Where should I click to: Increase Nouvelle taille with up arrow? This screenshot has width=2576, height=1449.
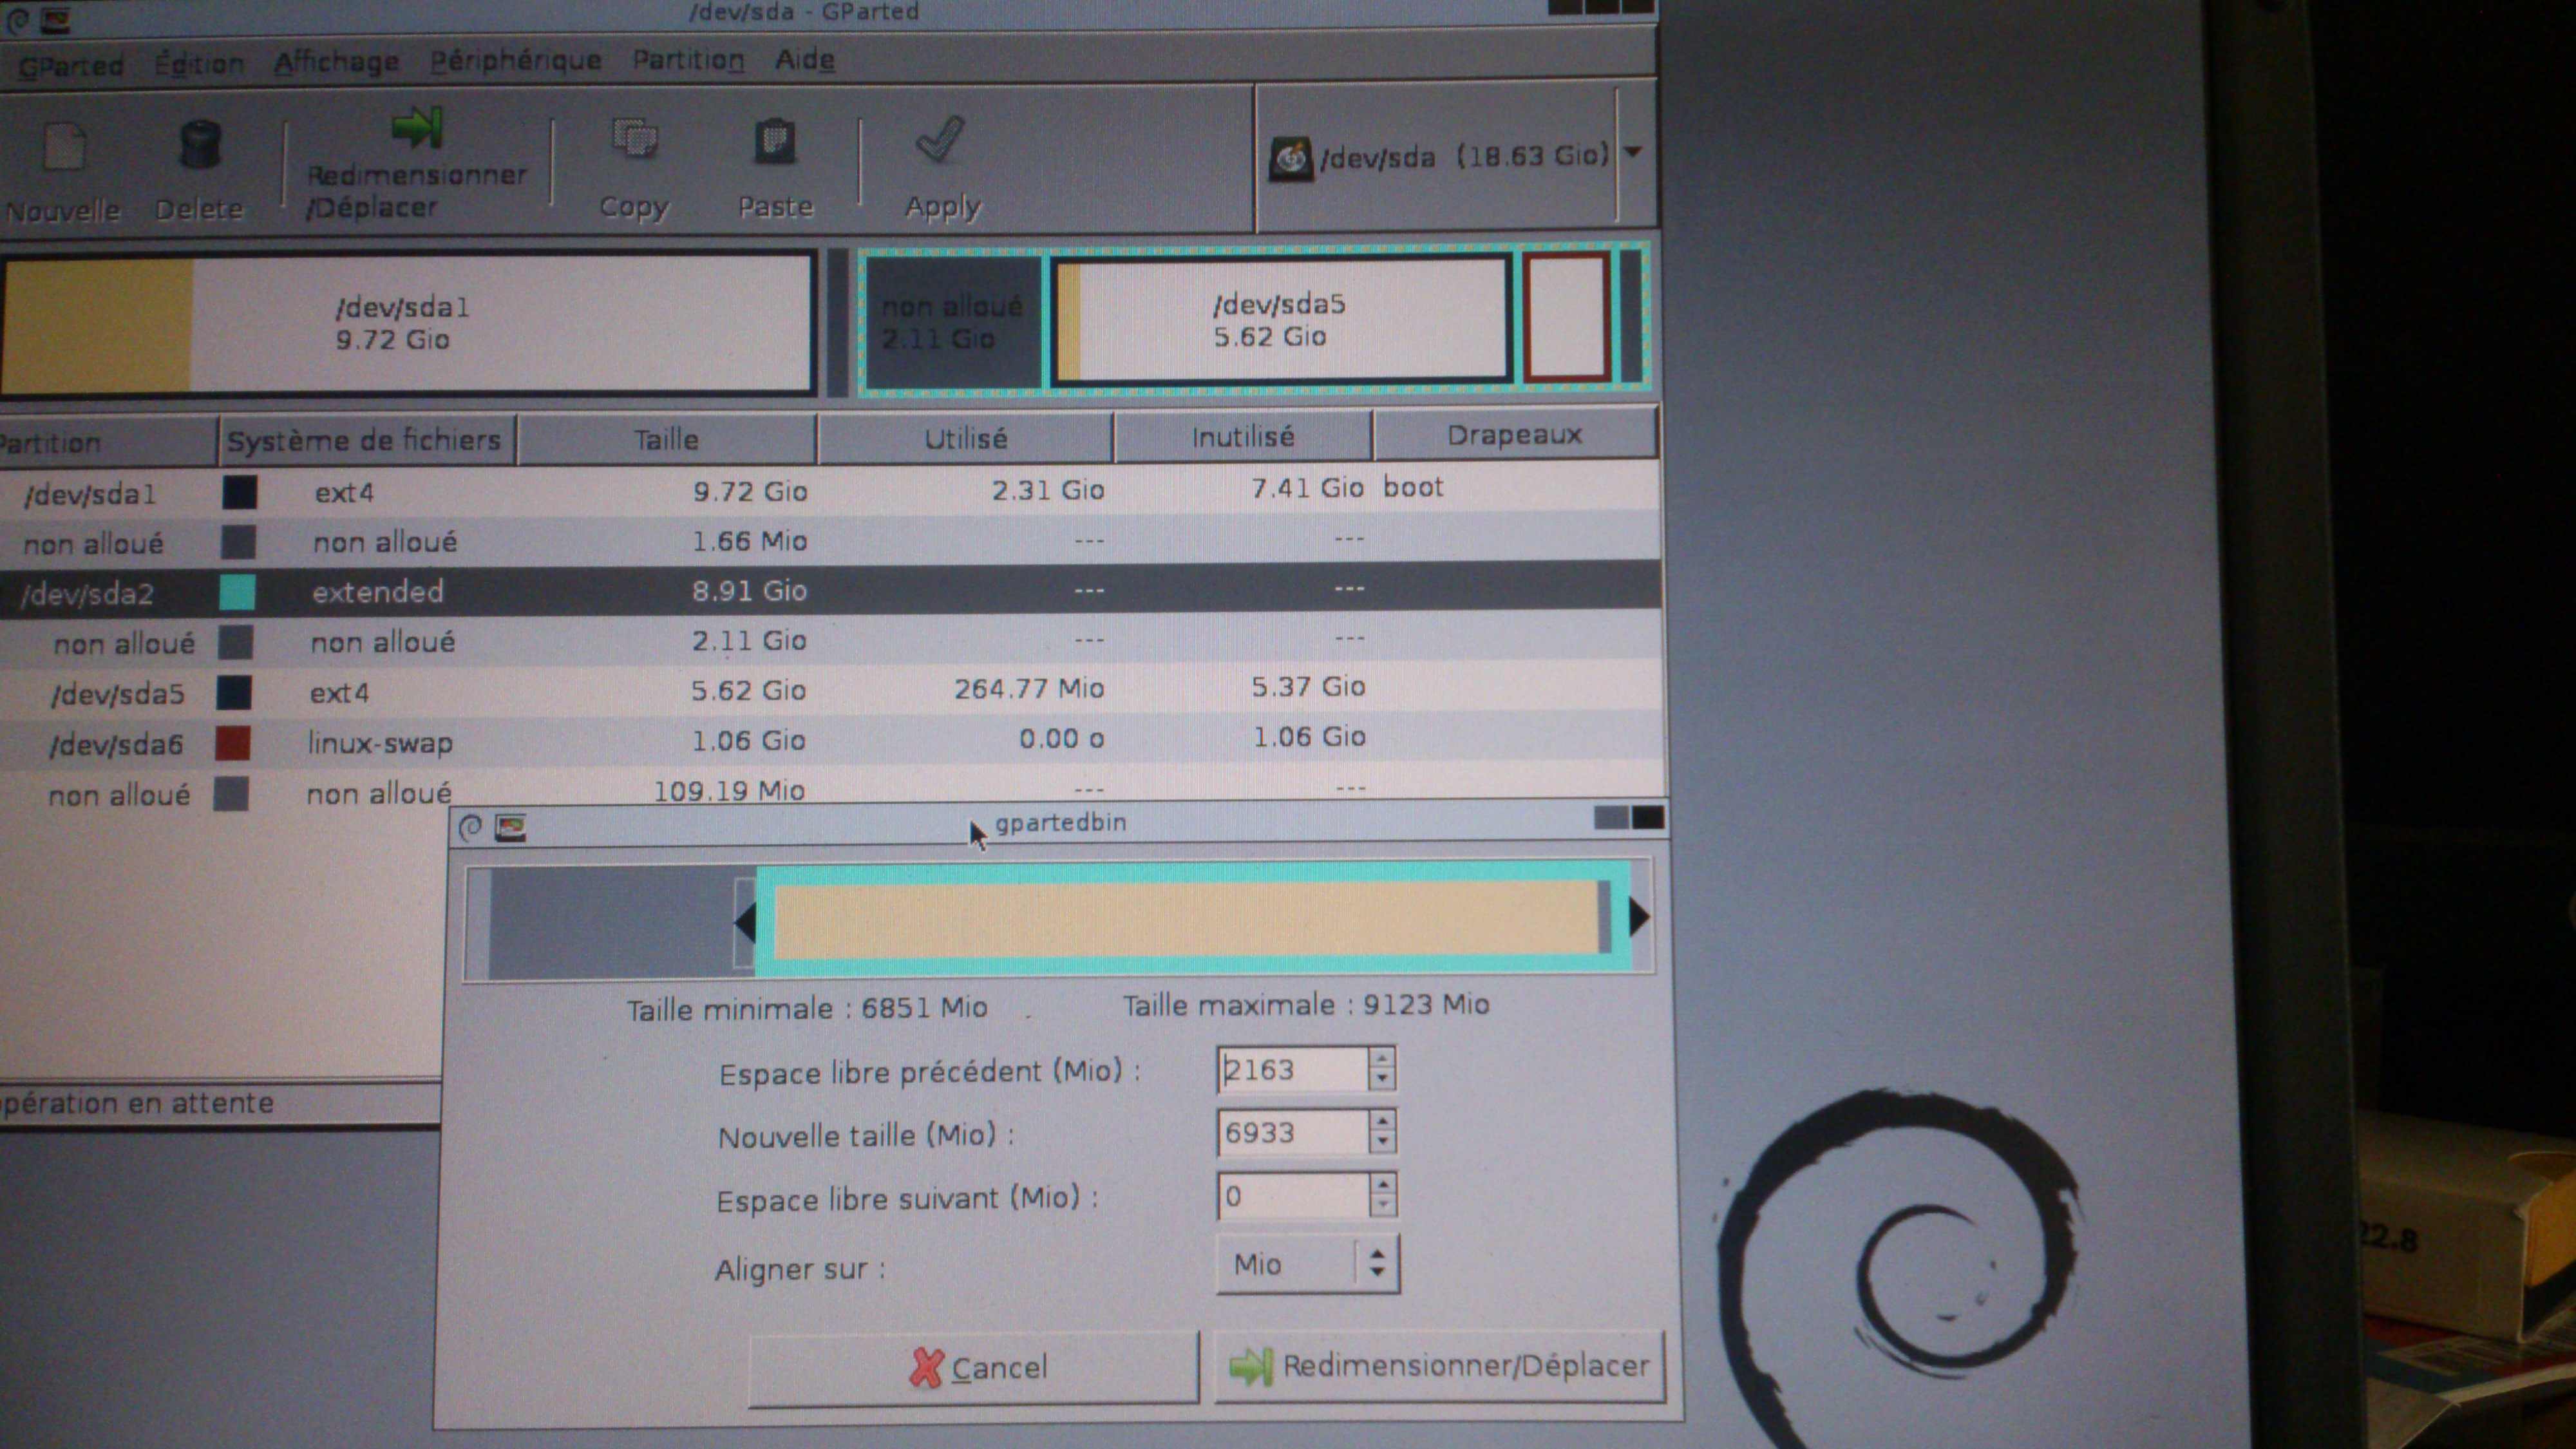[x=1382, y=1121]
